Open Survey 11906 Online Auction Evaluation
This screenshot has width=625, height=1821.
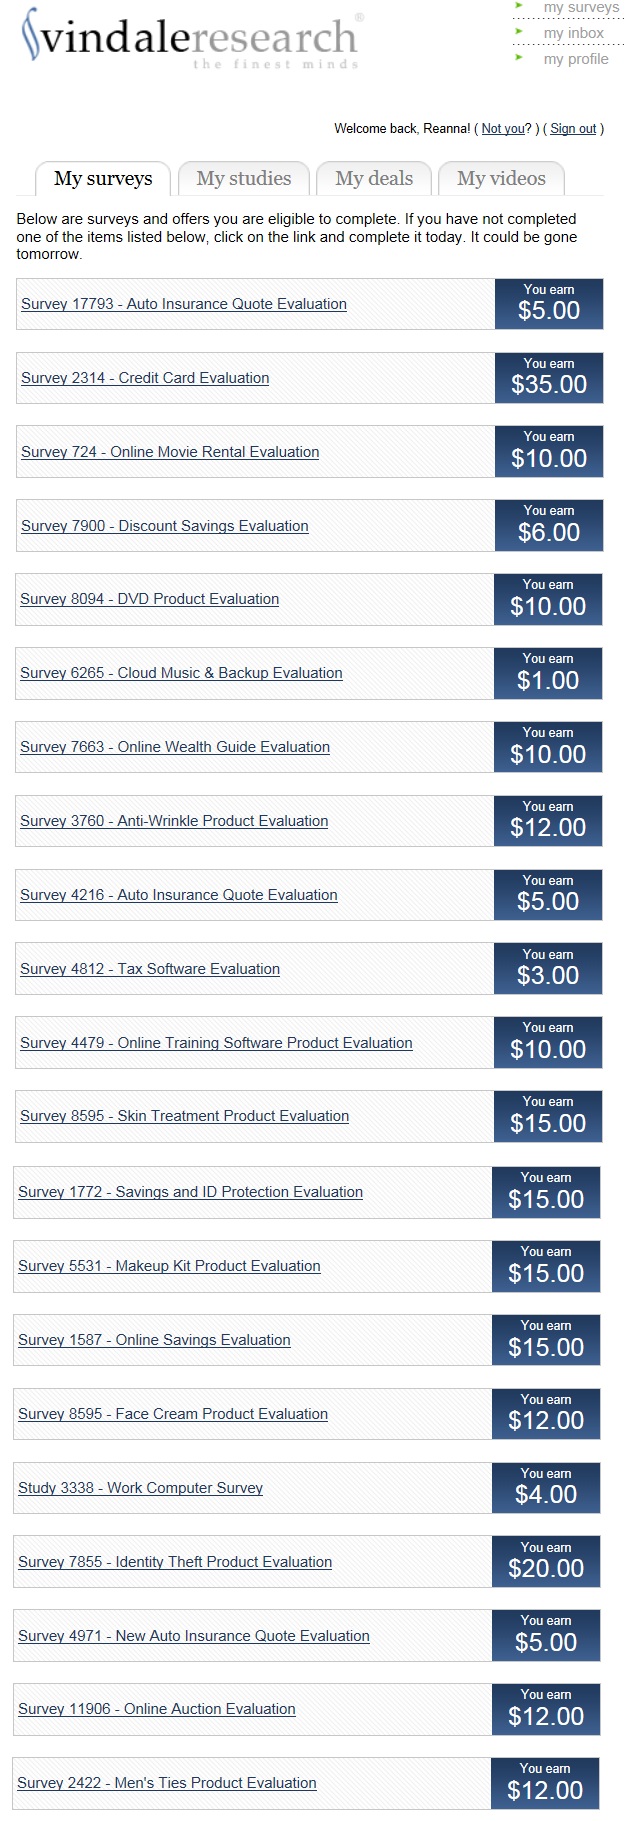157,1709
